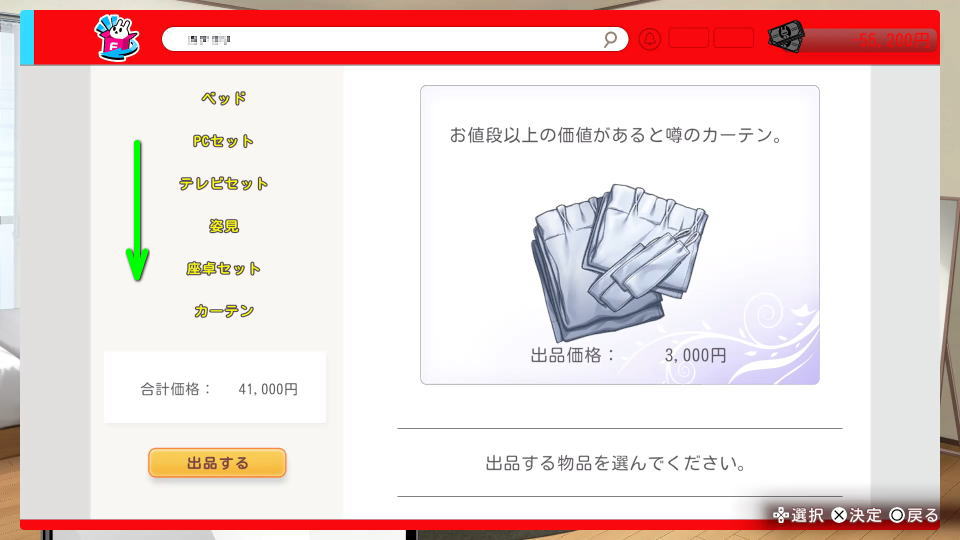The width and height of the screenshot is (960, 540).
Task: Select PCセット from the item list
Action: pos(223,141)
